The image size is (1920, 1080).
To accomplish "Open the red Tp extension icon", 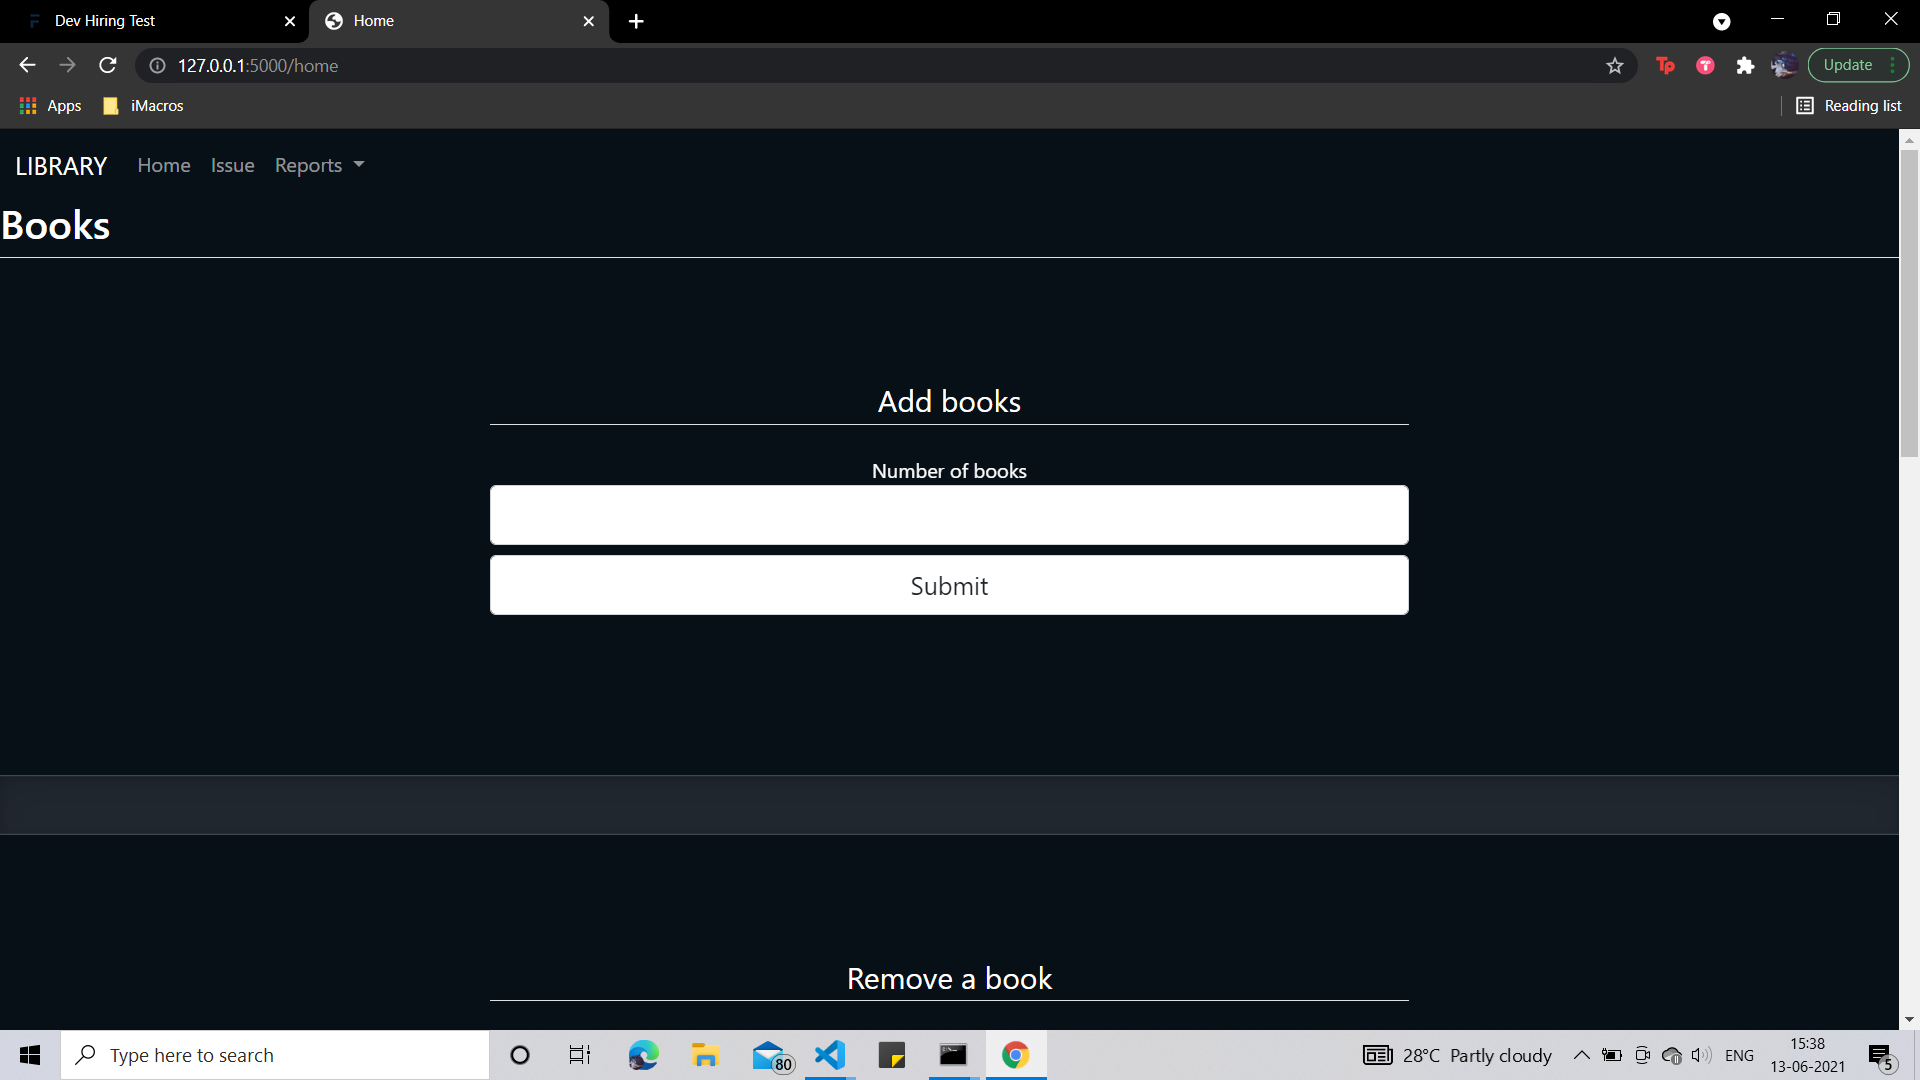I will coord(1665,65).
